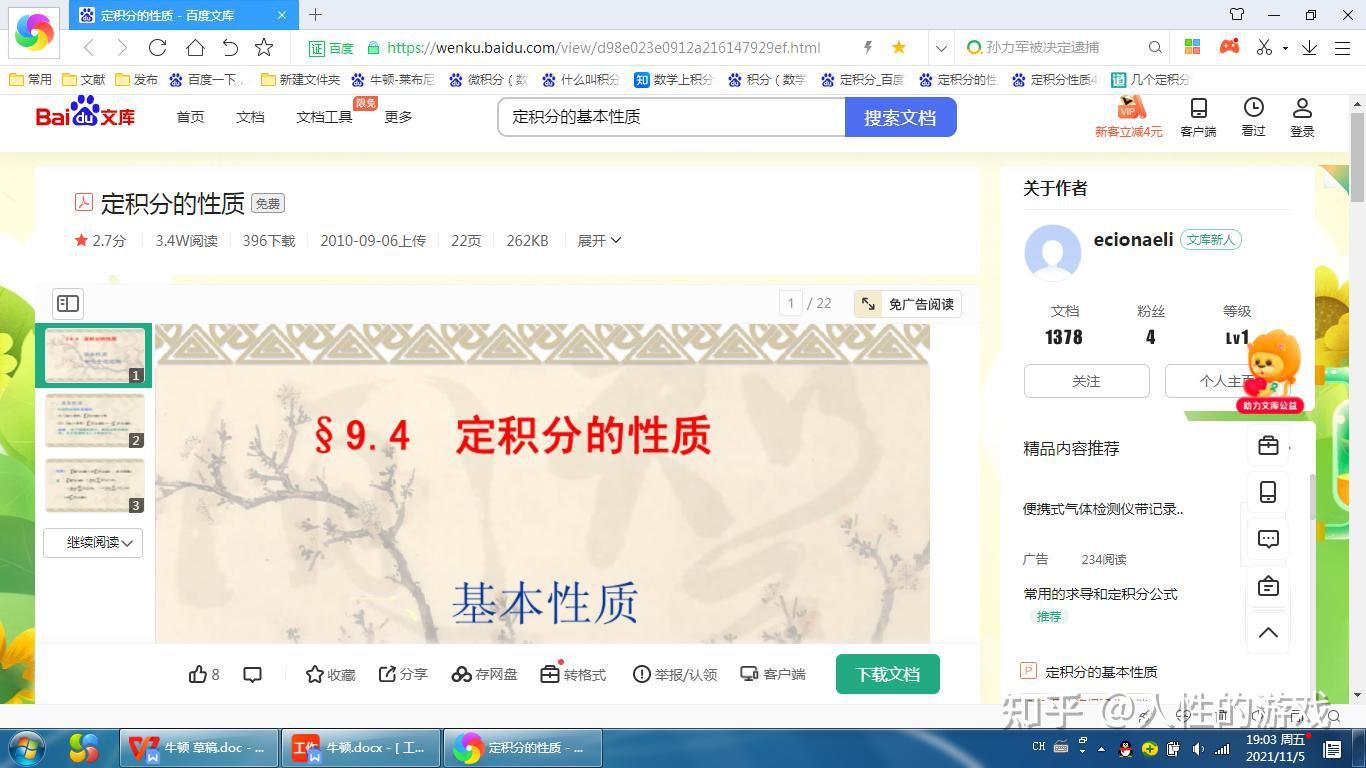Save the document with 存网盘 icon
Screen dimensions: 1366x768
[484, 674]
